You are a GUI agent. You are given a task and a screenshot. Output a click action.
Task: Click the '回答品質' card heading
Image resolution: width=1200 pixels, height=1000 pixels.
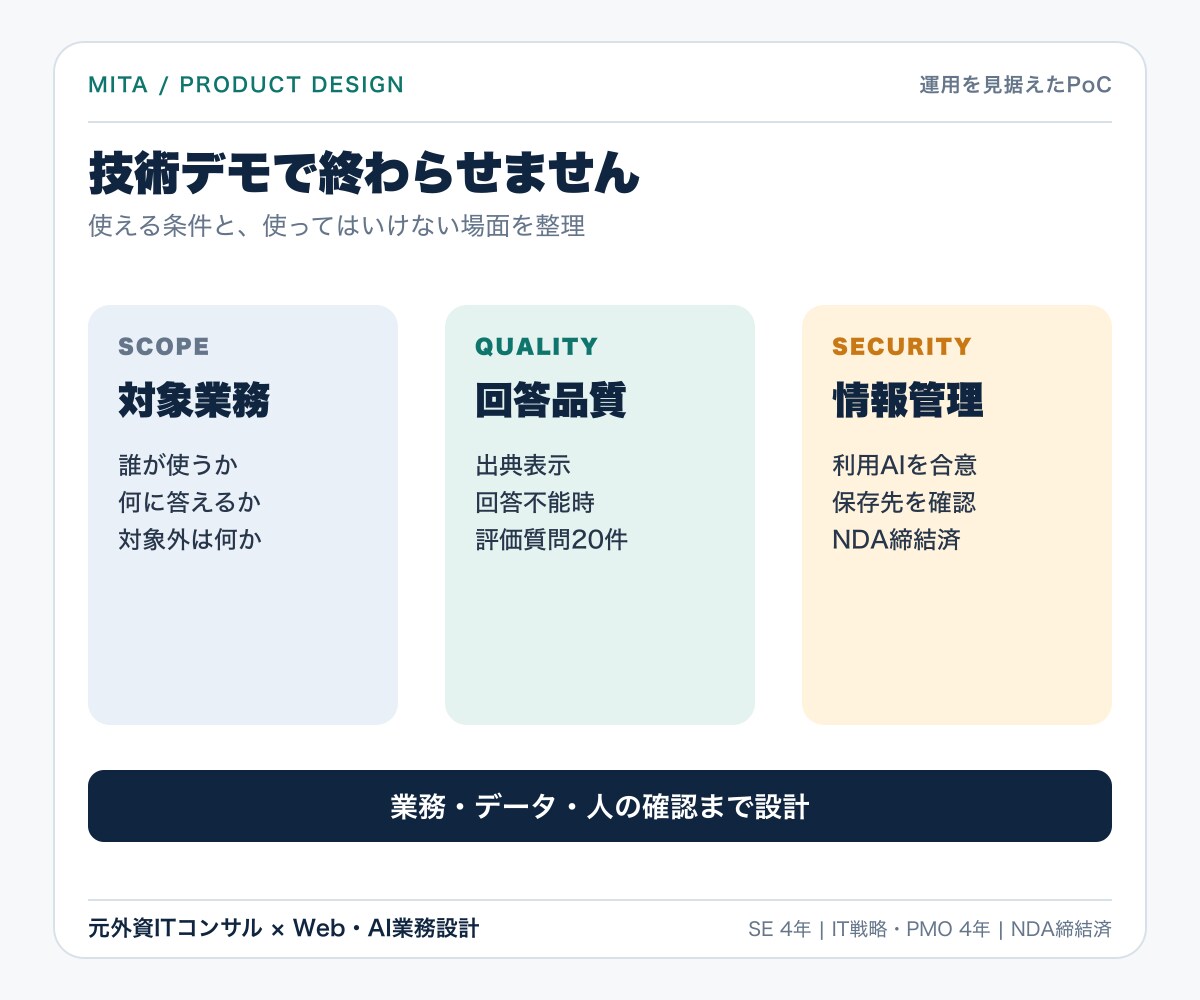point(551,401)
